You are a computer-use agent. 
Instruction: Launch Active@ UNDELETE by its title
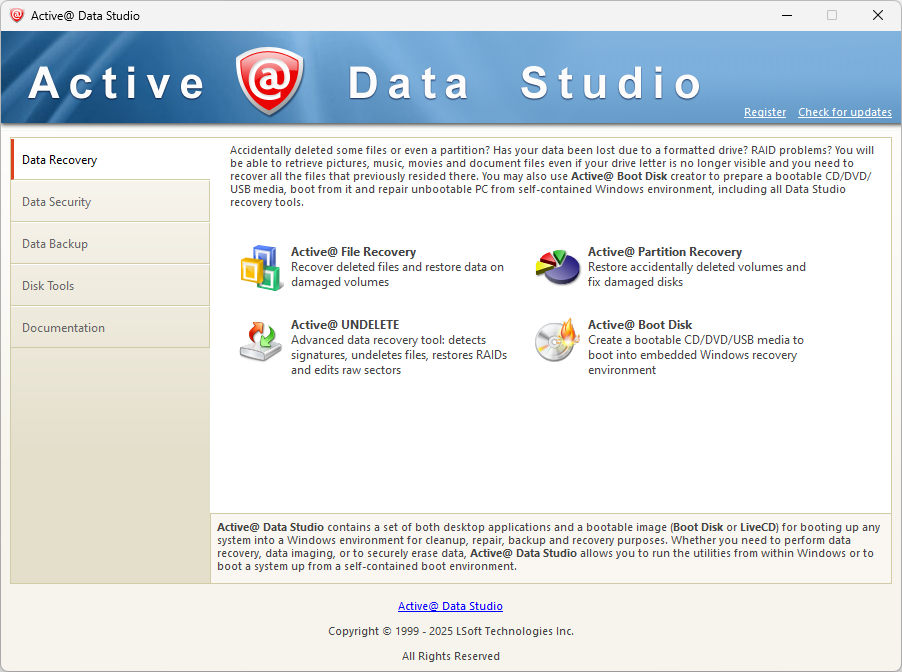pos(345,324)
